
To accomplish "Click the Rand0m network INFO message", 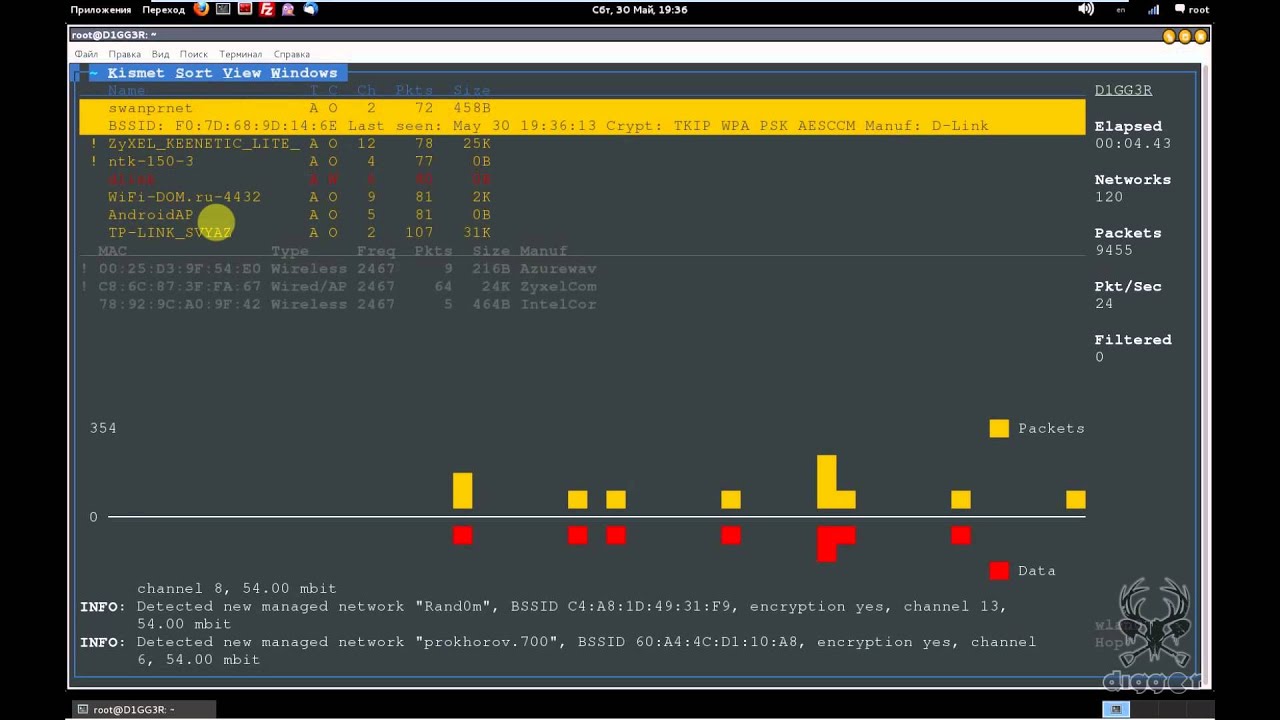I will 544,615.
